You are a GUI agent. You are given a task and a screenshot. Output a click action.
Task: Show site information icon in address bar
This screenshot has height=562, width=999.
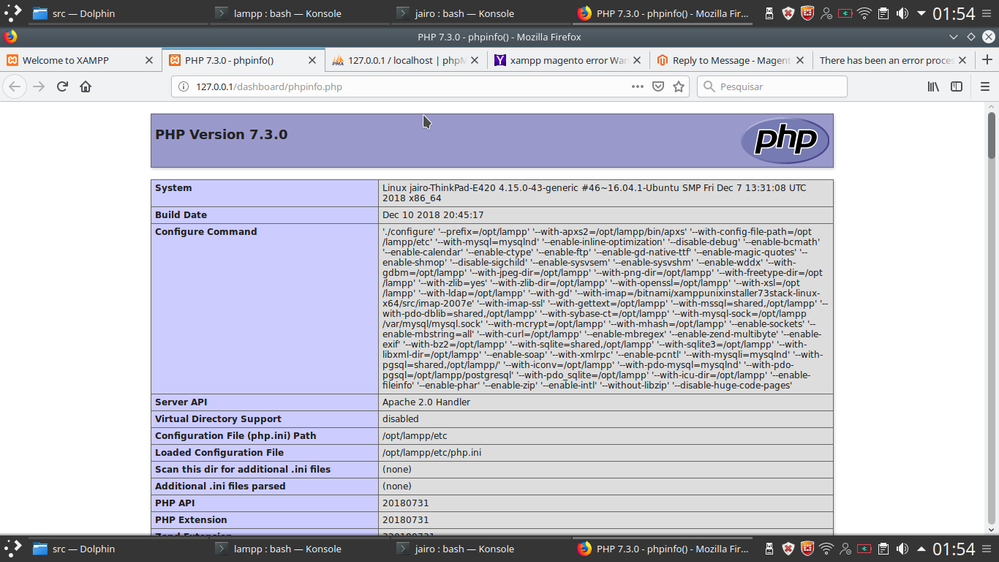coord(183,87)
